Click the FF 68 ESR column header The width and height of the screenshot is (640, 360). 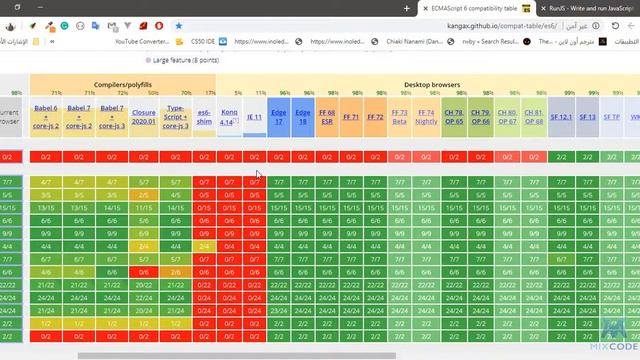[x=327, y=117]
